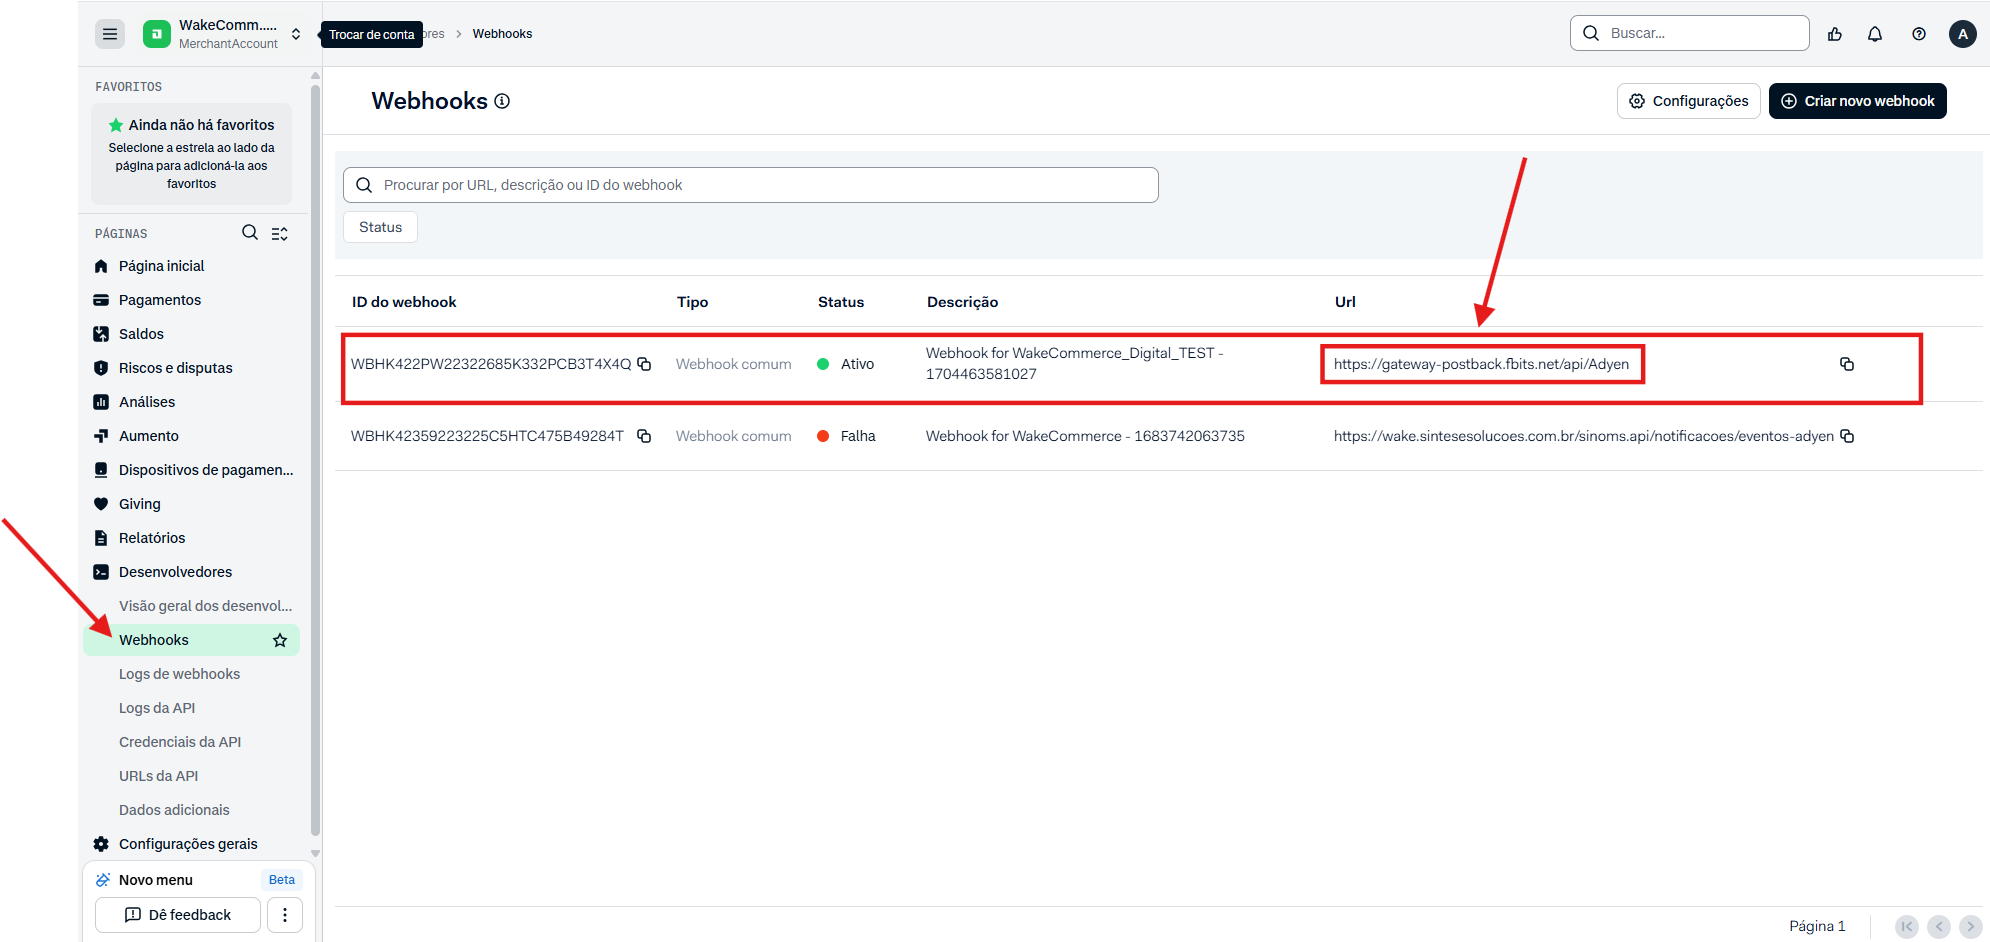
Task: Click the Descrição column header
Action: pyautogui.click(x=962, y=302)
